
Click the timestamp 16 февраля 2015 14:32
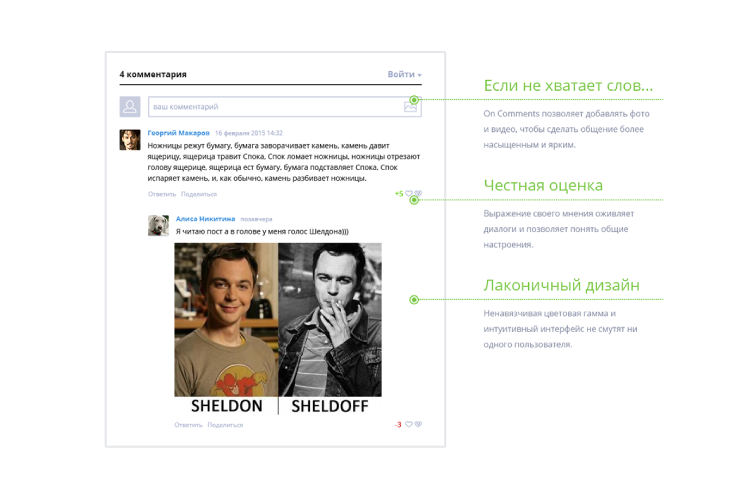(x=248, y=132)
